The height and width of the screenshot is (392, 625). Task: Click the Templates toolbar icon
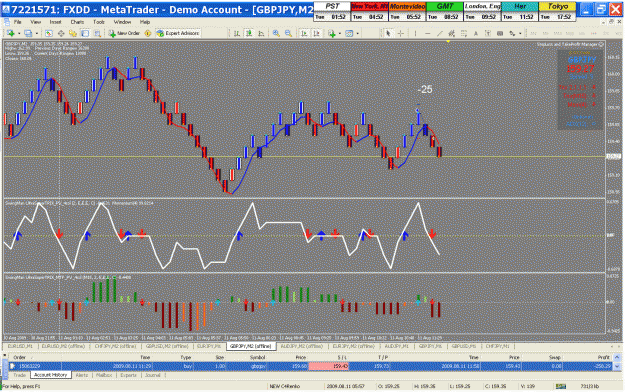349,33
